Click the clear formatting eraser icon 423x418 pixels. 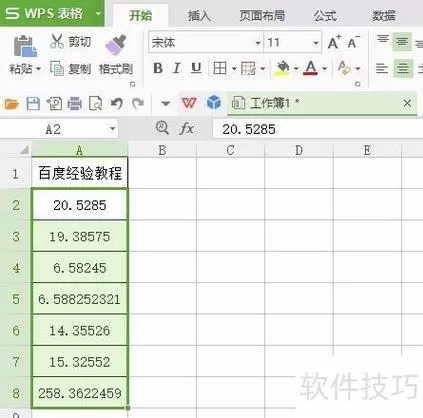tap(344, 68)
